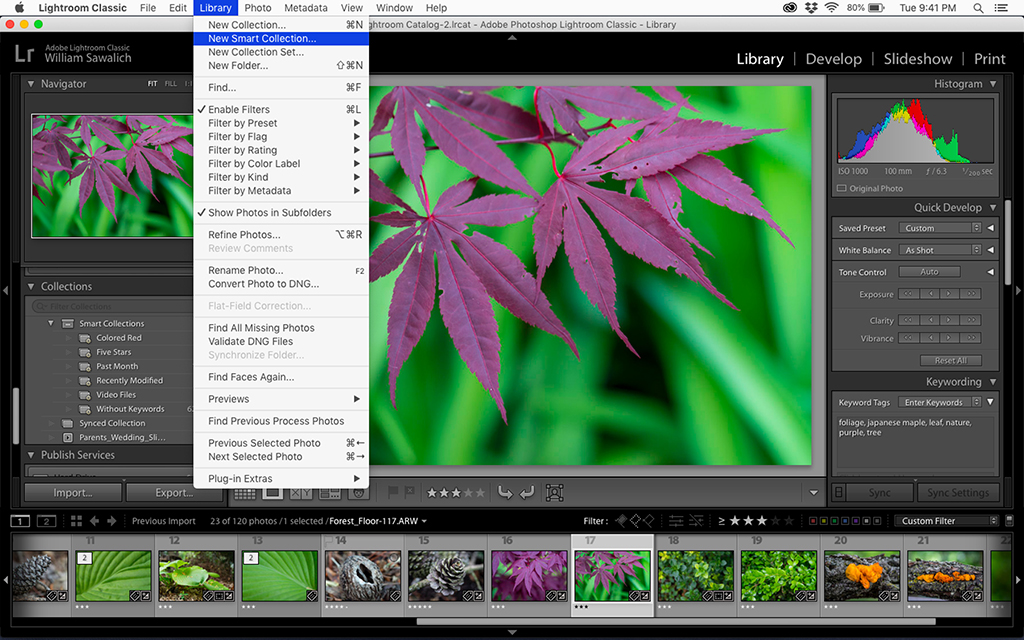Toggle Show Photos in Subfolders
The height and width of the screenshot is (640, 1024).
pyautogui.click(x=281, y=213)
